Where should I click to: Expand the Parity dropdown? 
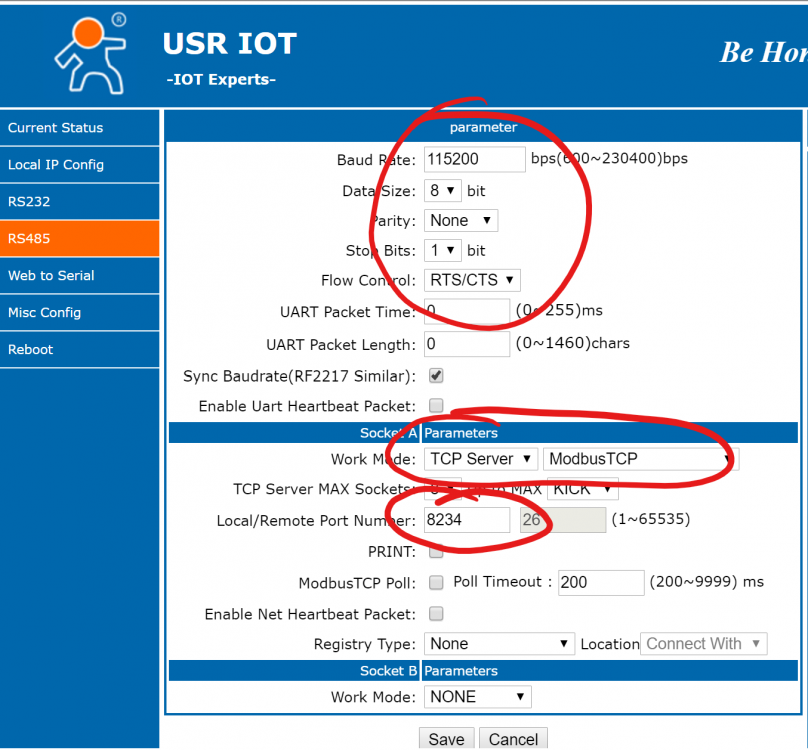[460, 220]
